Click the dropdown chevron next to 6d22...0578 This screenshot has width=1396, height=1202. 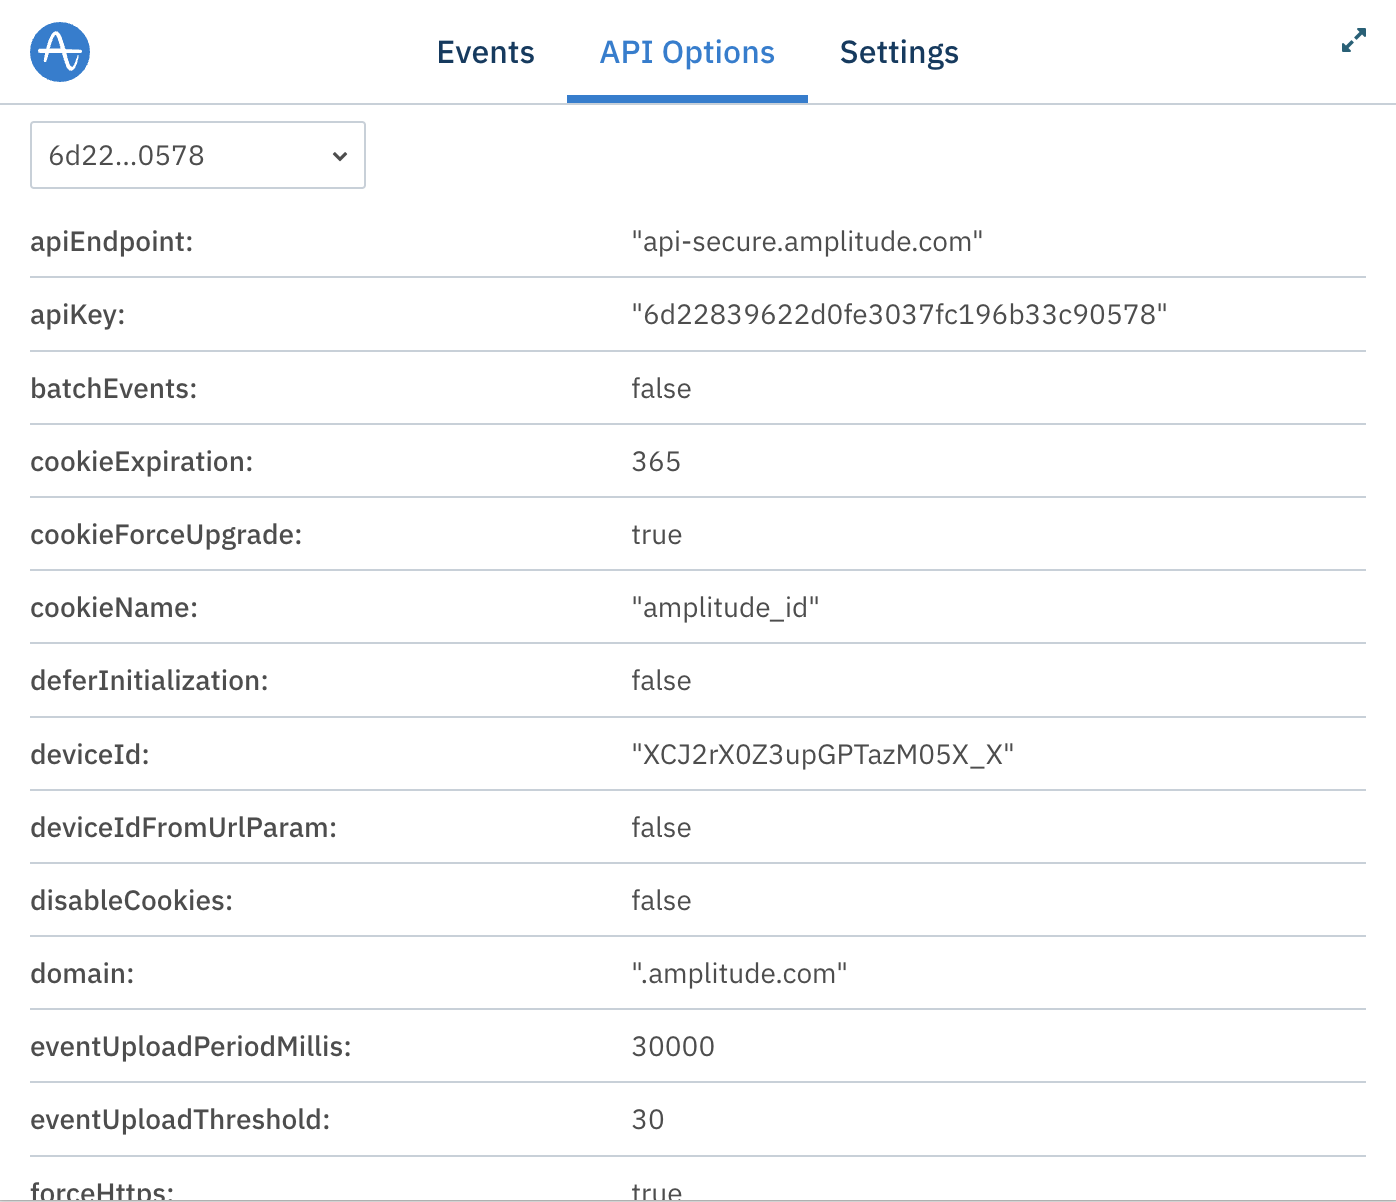pyautogui.click(x=339, y=155)
